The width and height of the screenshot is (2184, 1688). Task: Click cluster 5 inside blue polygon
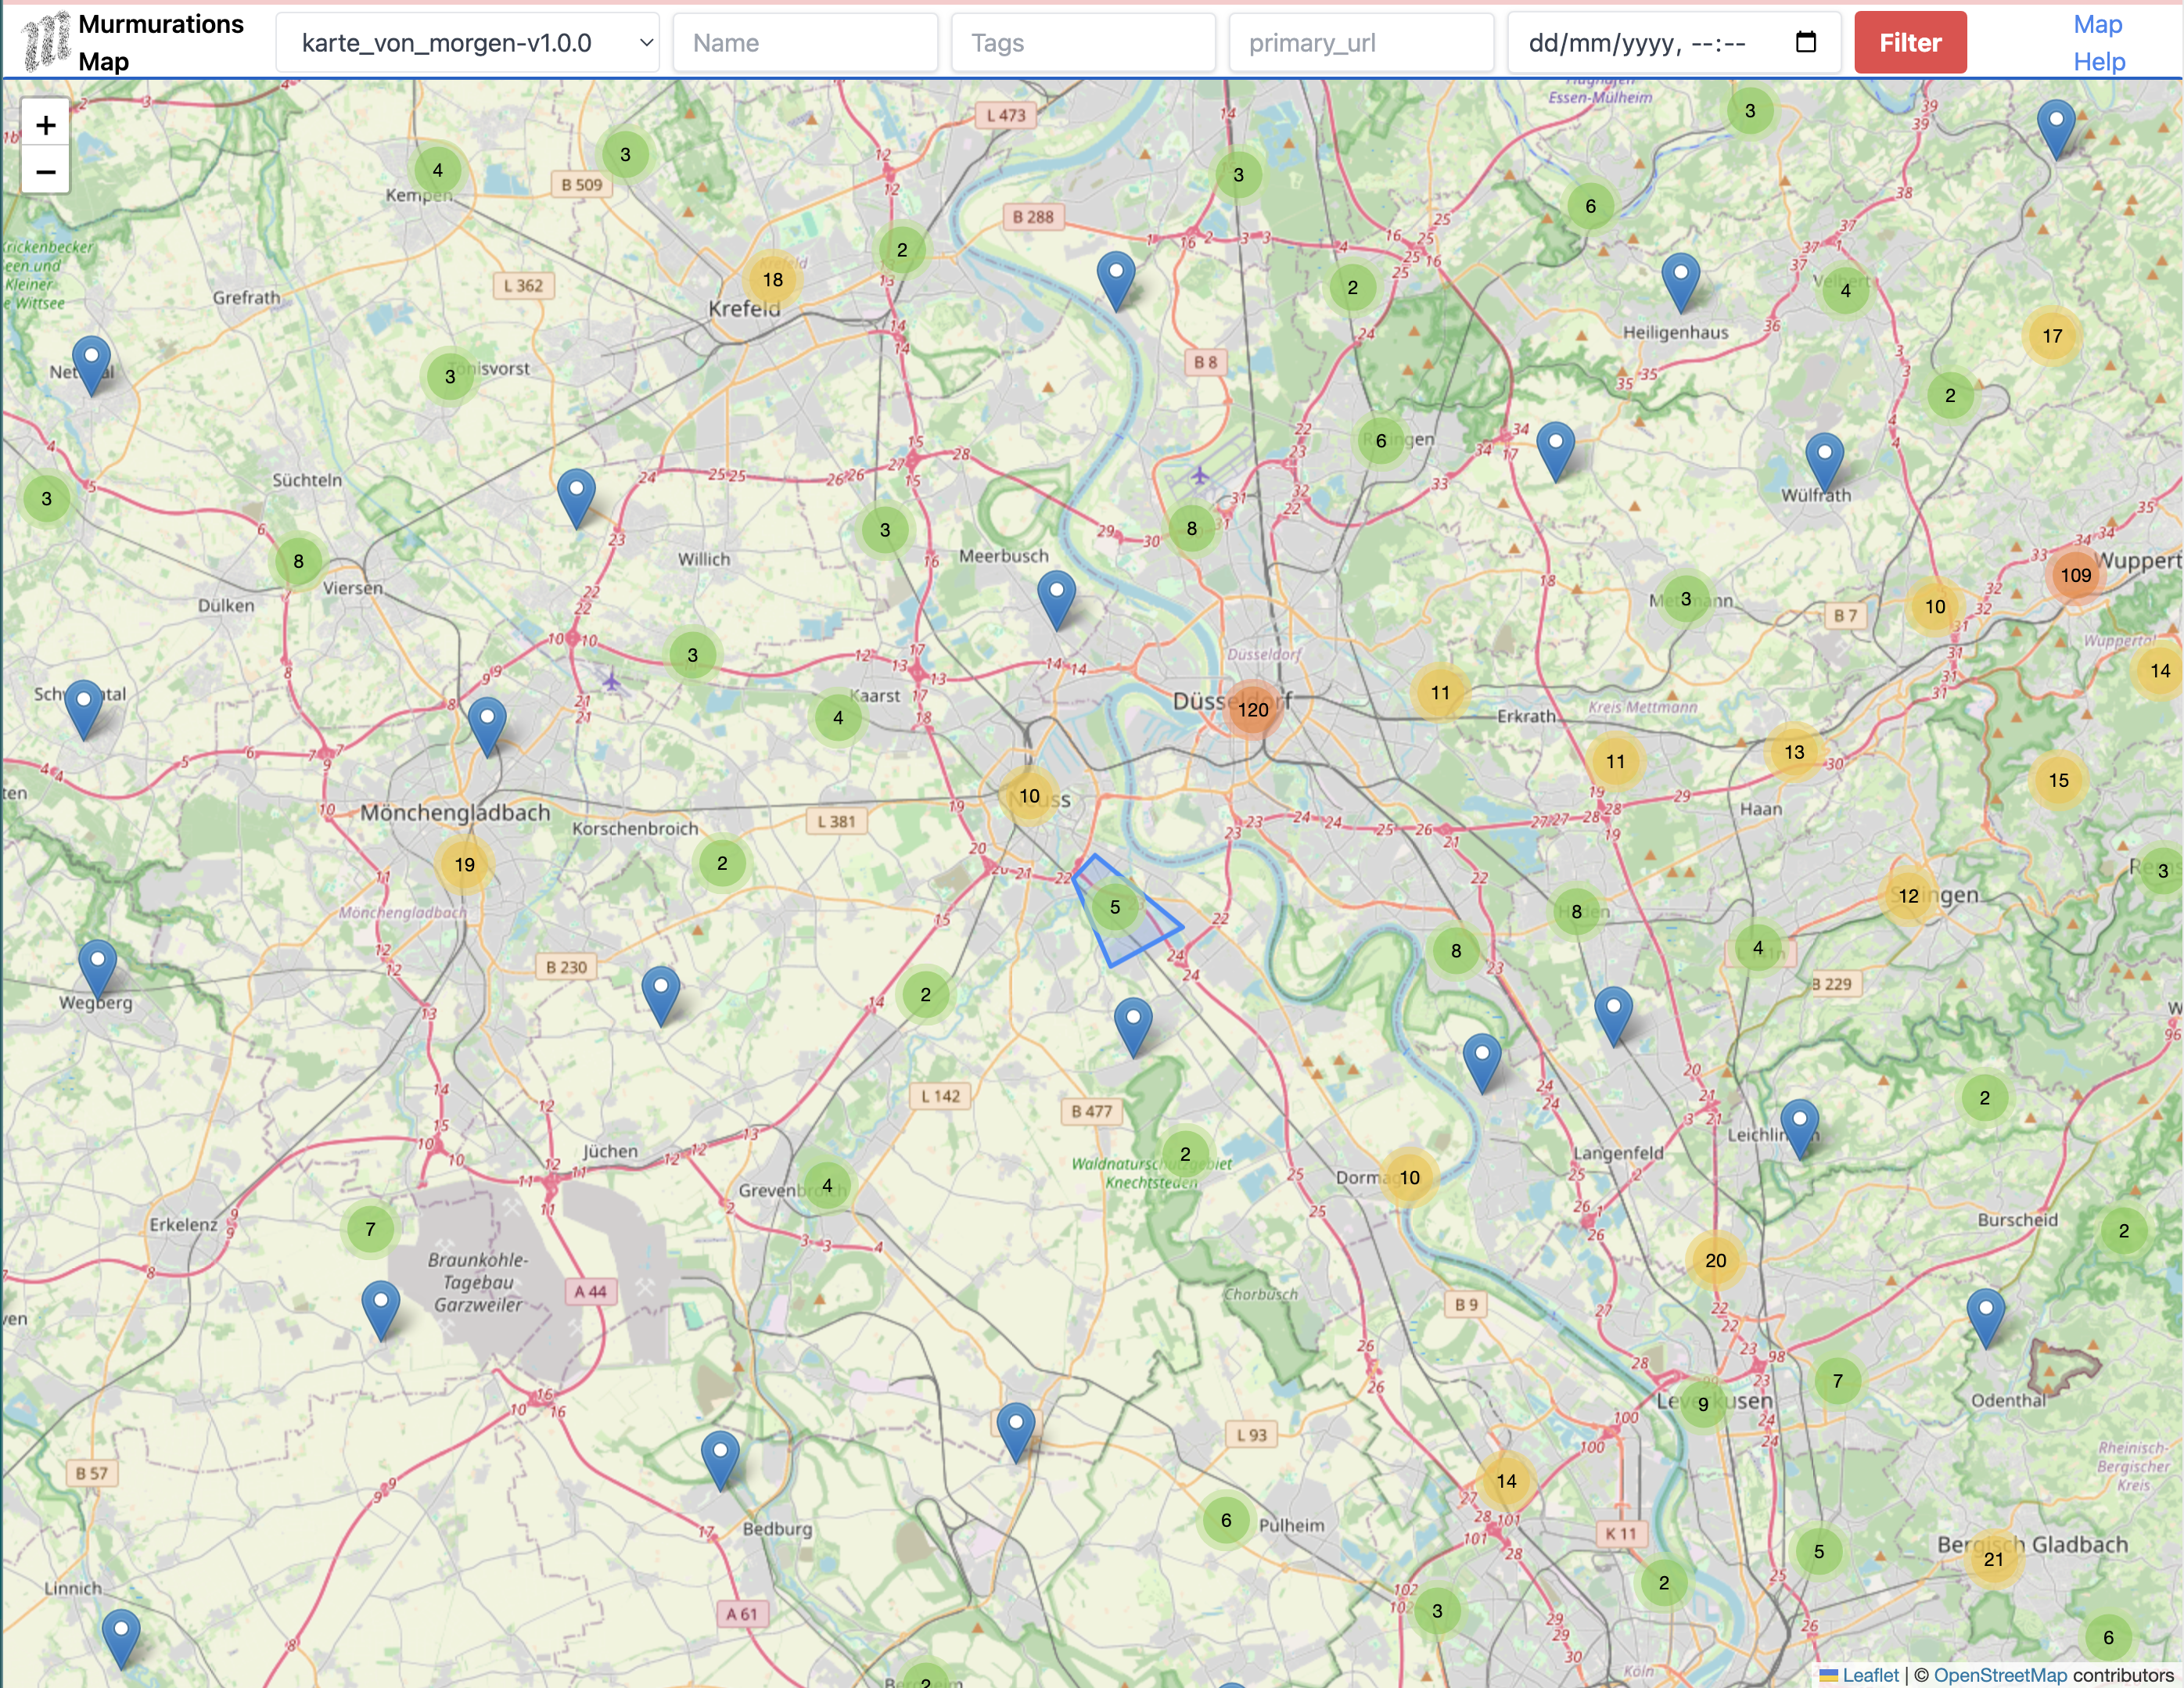click(x=1114, y=907)
